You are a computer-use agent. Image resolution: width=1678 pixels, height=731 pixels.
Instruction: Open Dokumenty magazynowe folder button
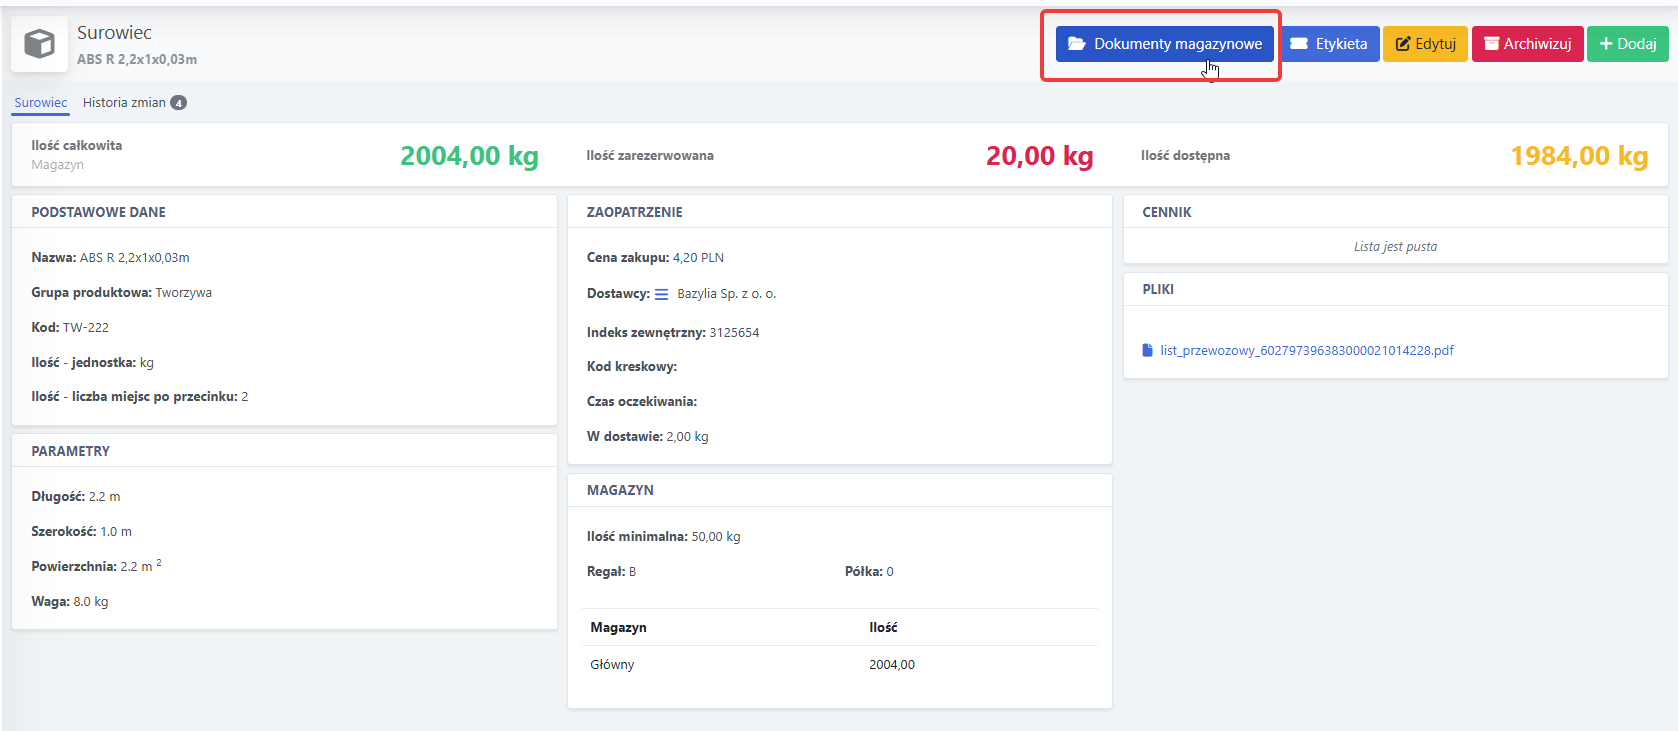[x=1164, y=44]
